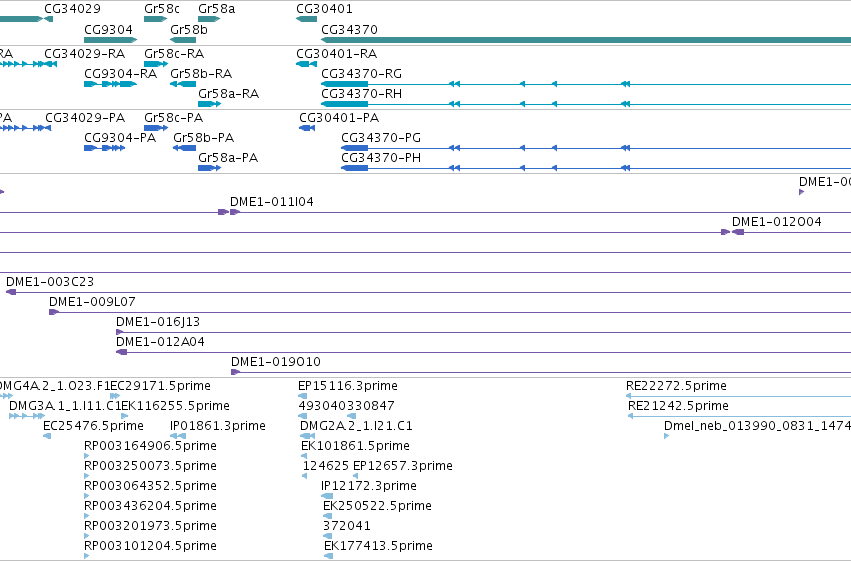
Task: Select the Gr58c gene feature
Action: click(155, 19)
